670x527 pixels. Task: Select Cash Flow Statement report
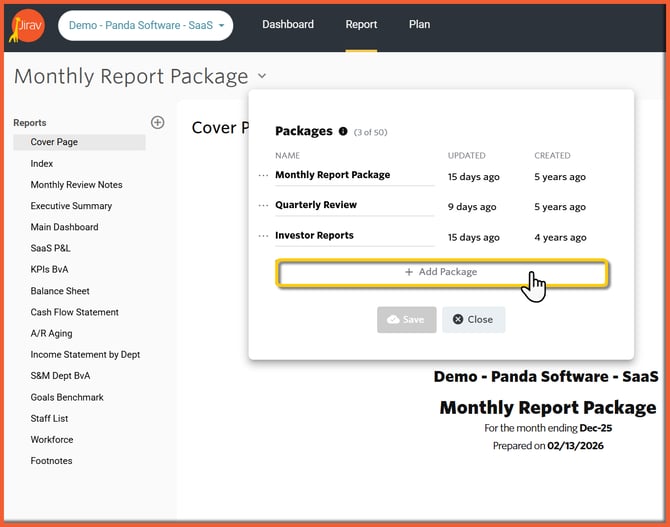[74, 312]
